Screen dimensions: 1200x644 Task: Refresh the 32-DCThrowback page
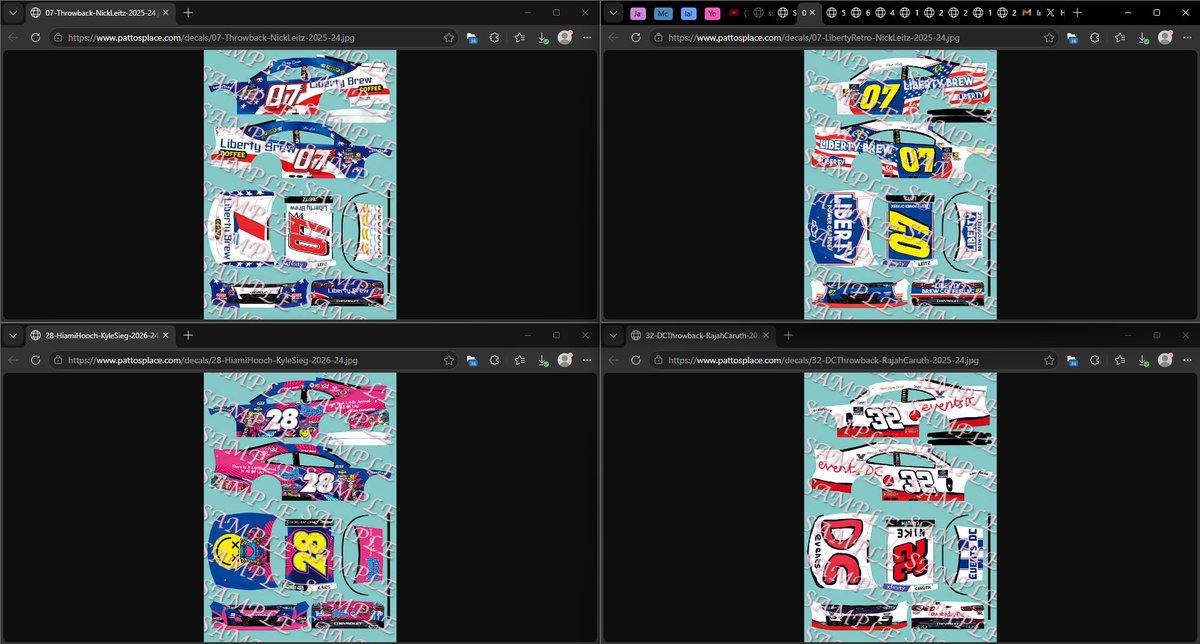[636, 359]
